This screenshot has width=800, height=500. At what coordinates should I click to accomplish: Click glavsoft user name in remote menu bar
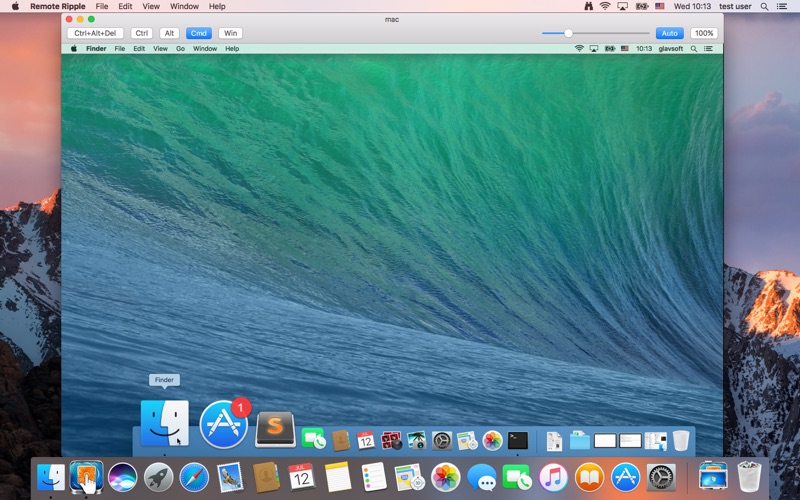[670, 48]
